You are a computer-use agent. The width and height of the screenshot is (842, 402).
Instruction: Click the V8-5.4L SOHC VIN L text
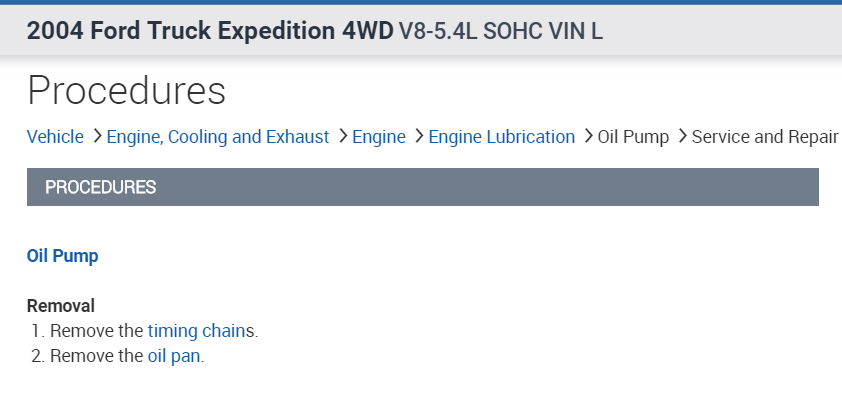click(500, 32)
